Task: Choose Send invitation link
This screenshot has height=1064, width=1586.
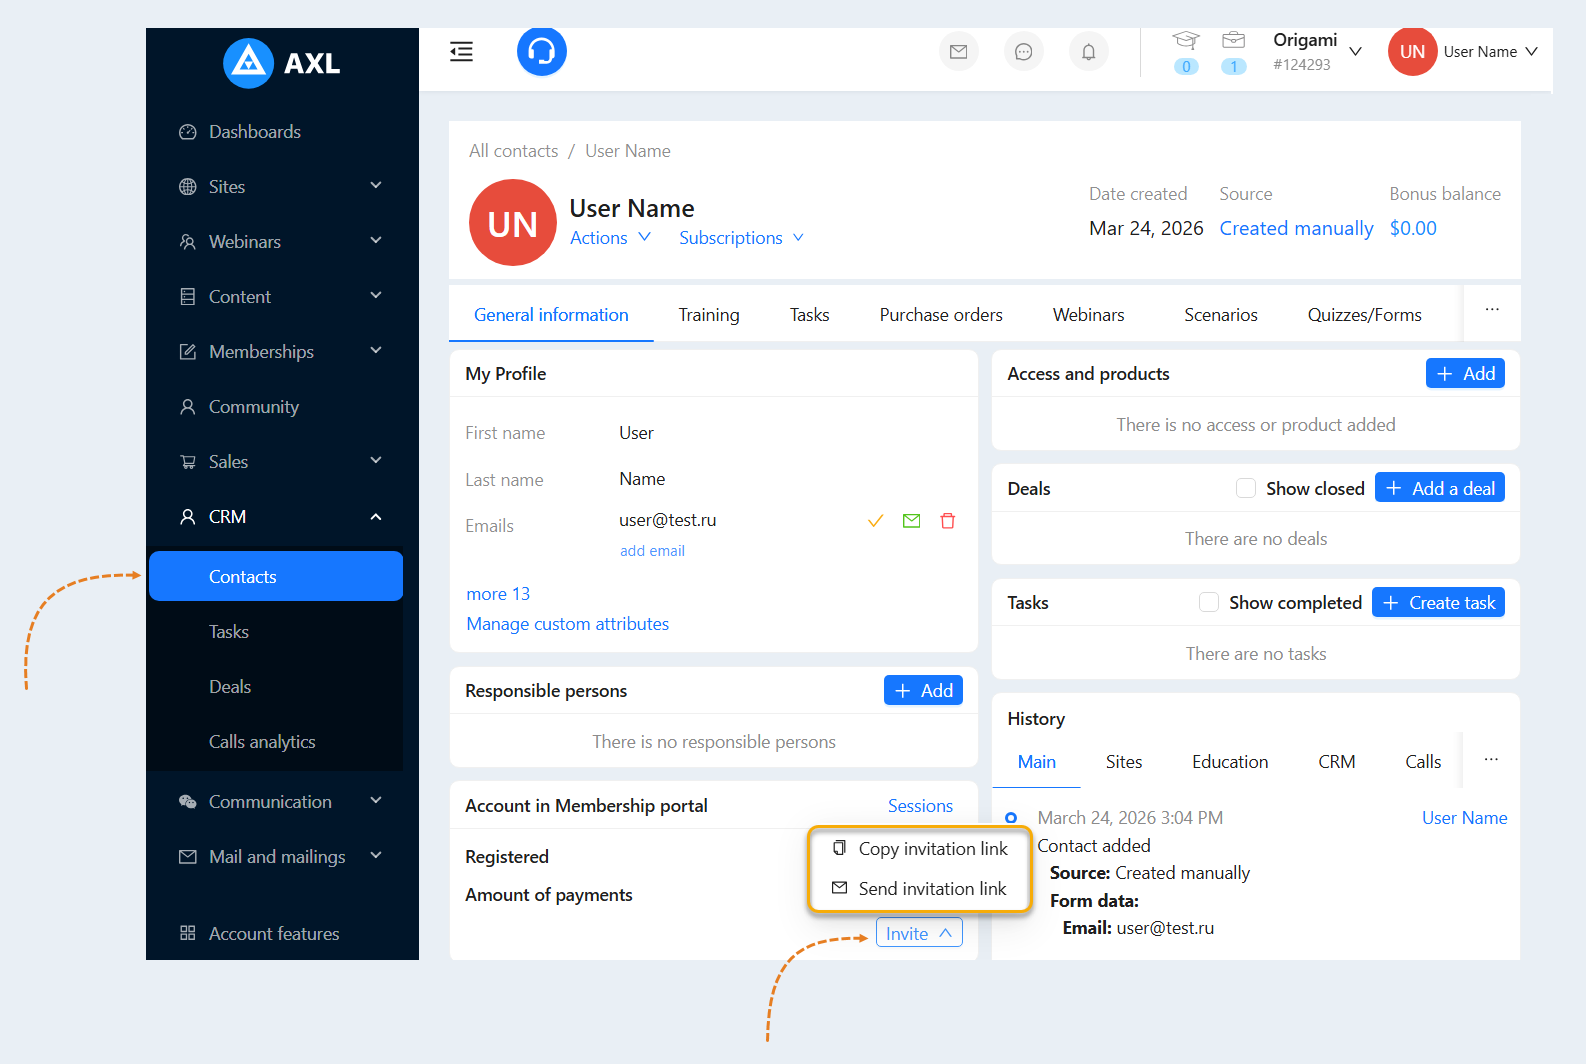Action: click(x=920, y=889)
